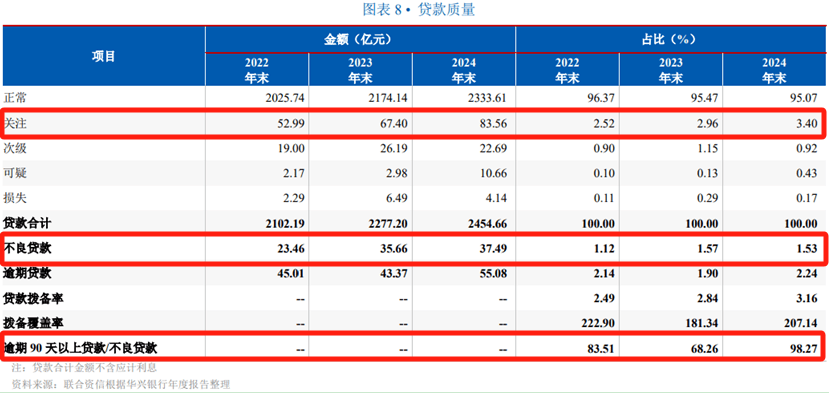
Task: Click the 次级 row label
Action: pyautogui.click(x=15, y=149)
